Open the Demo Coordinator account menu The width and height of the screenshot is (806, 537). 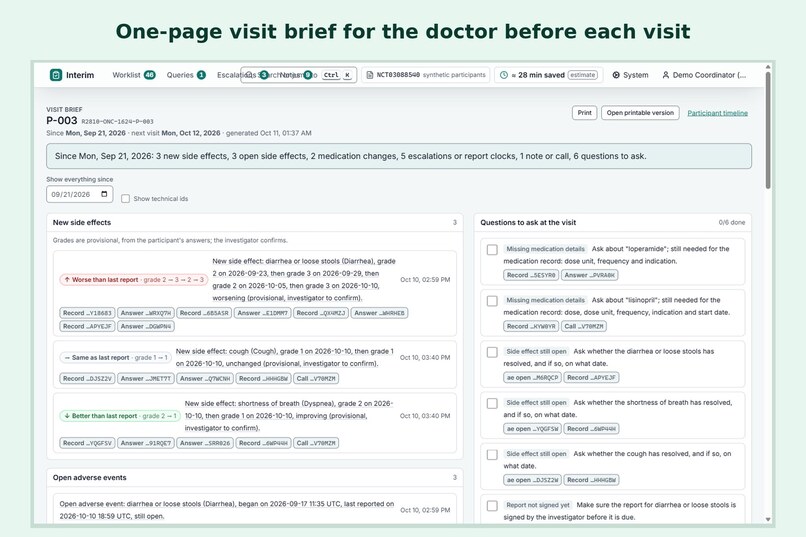coord(704,75)
